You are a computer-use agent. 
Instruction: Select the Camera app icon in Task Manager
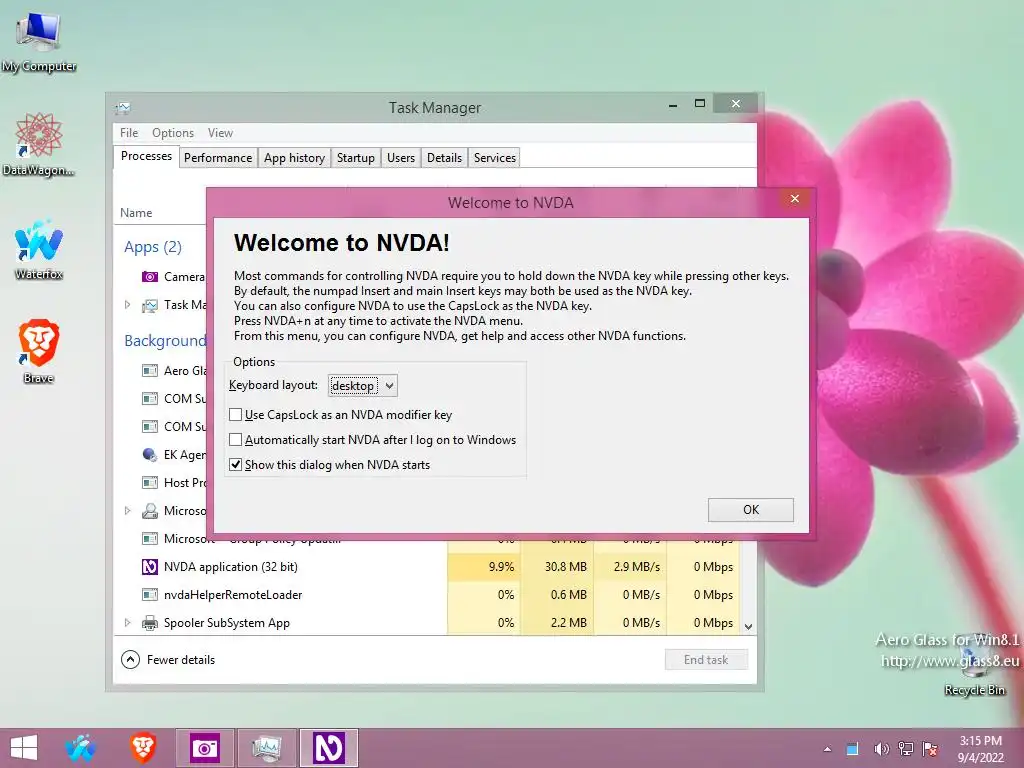150,277
